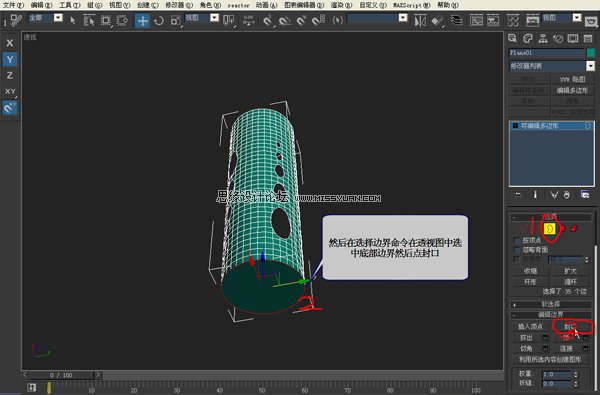600x395 pixels.
Task: Open the Utilities command panel tab
Action: tap(588, 38)
